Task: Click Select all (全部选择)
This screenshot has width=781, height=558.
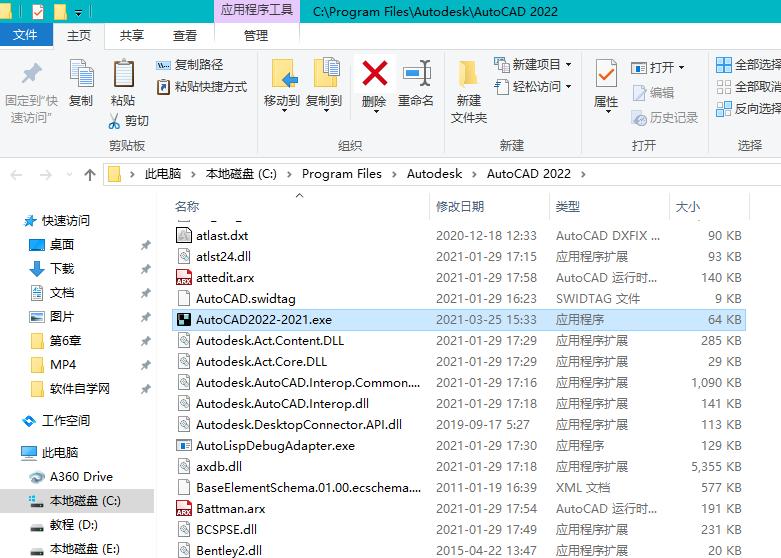Action: point(748,65)
